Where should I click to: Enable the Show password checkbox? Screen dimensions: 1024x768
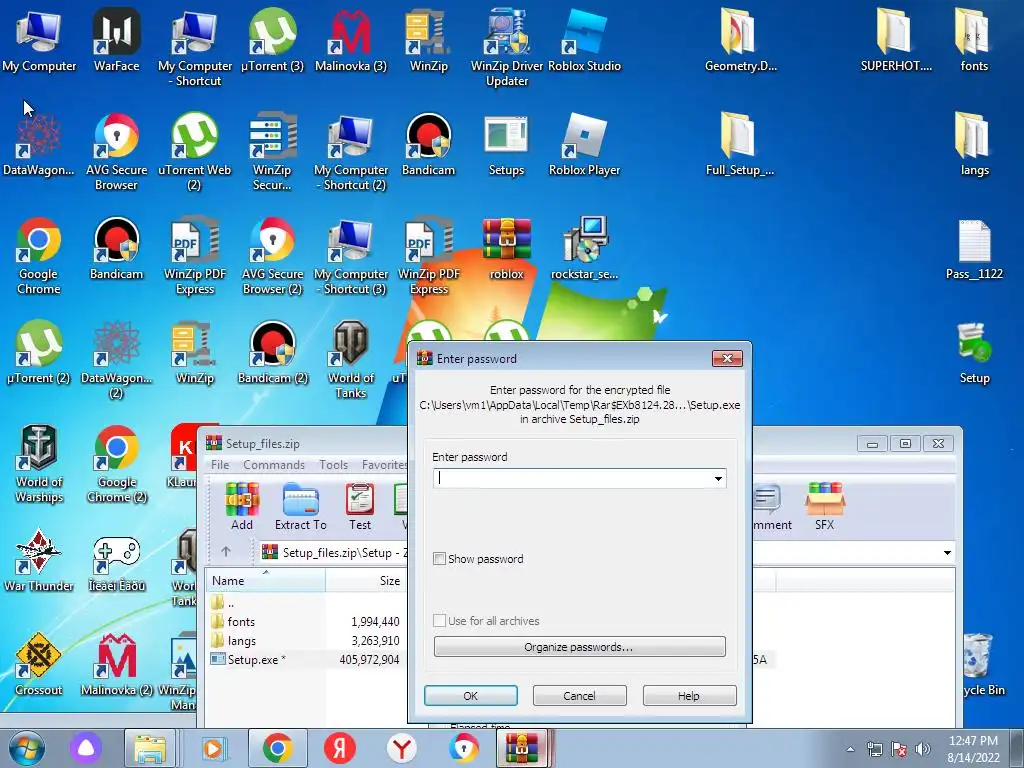coord(440,558)
